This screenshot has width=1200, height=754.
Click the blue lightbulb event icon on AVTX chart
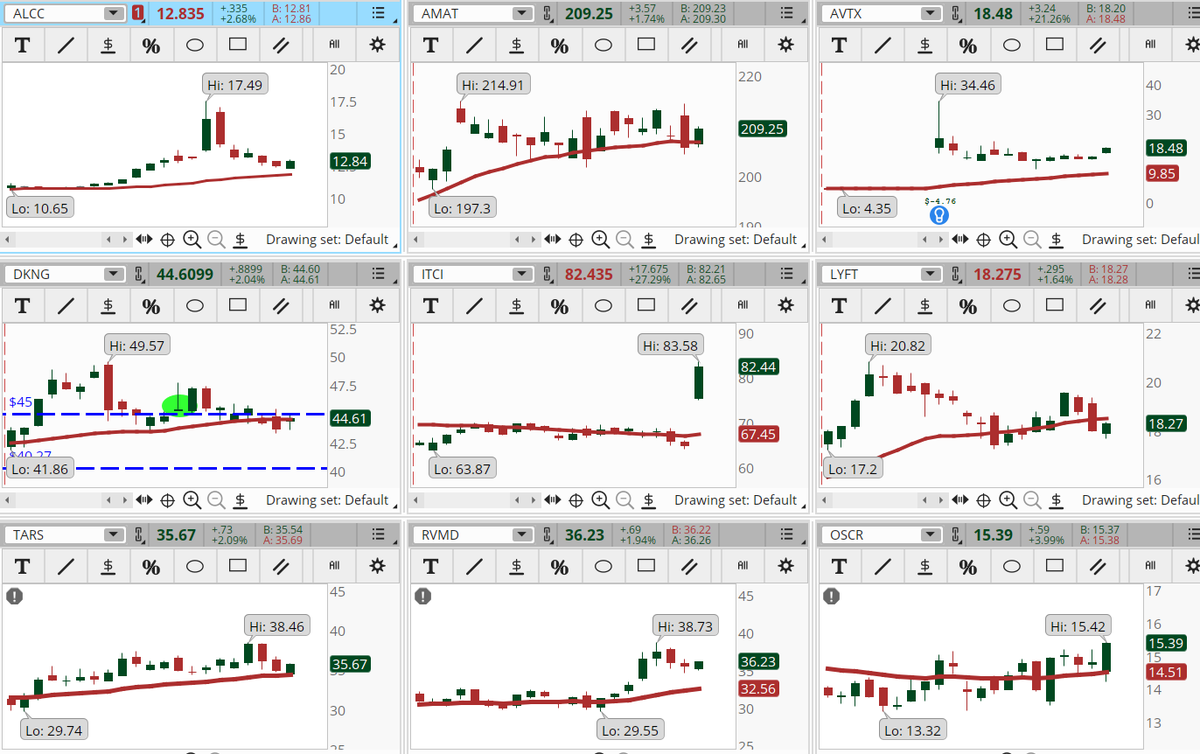[x=940, y=214]
